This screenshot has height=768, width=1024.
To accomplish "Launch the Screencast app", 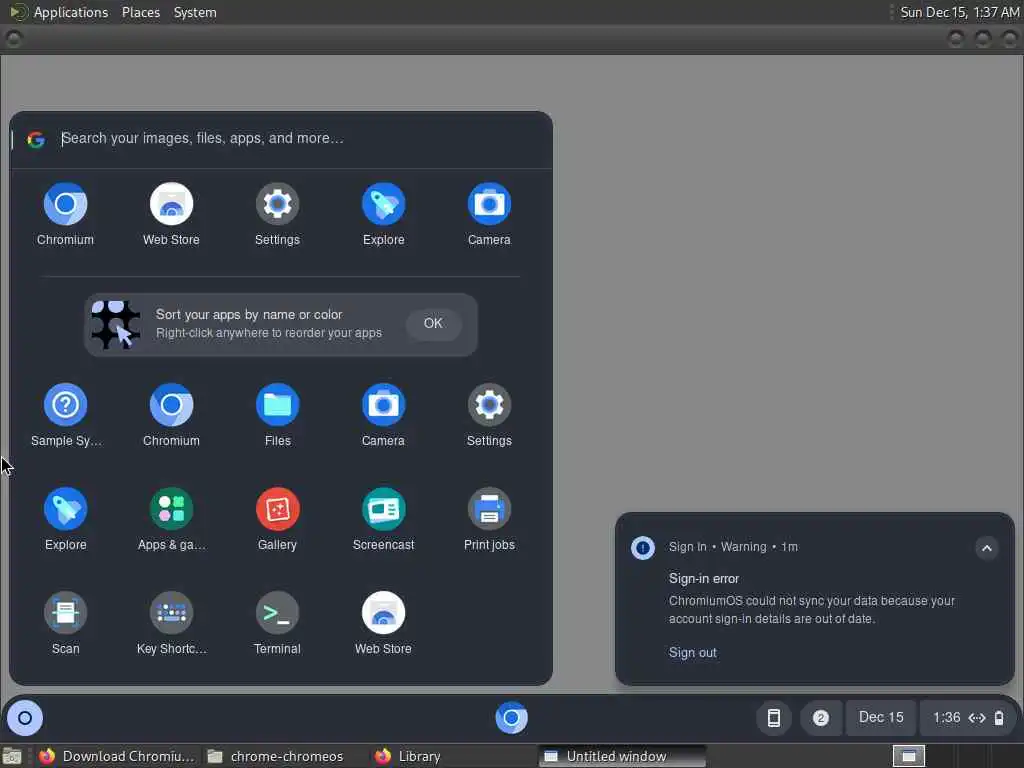I will tap(383, 519).
